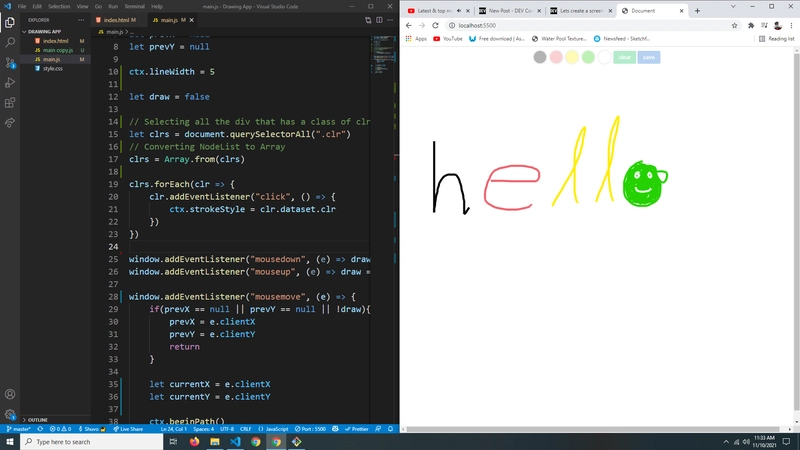Open the Selection menu
Viewport: 800px width, 450px height.
click(59, 7)
